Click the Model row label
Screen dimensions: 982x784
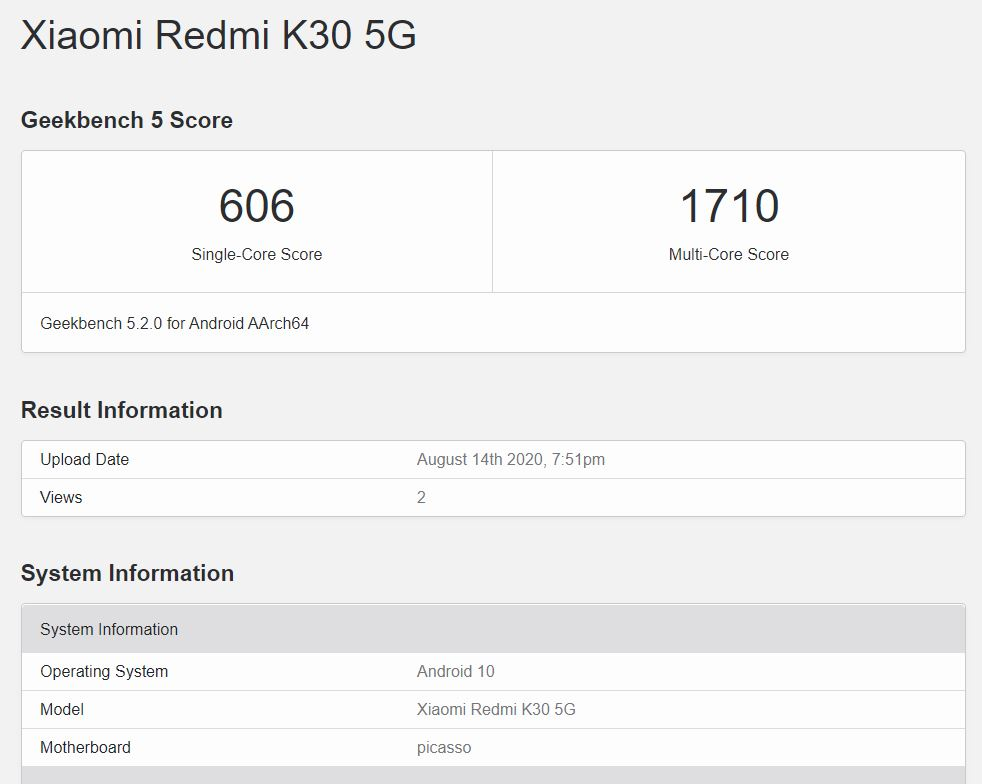[62, 709]
